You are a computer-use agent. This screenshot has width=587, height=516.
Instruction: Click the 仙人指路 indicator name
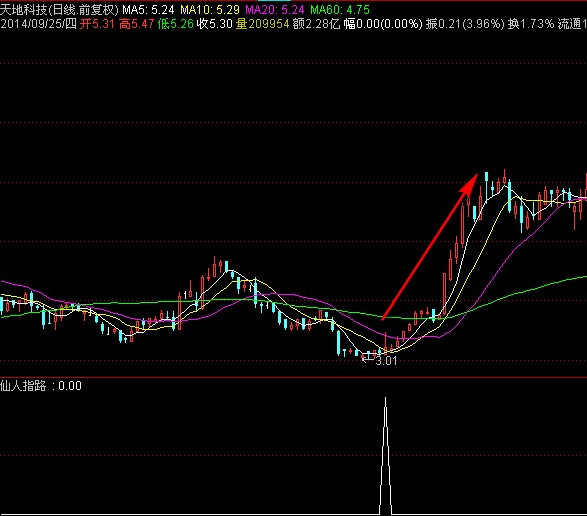(23, 386)
